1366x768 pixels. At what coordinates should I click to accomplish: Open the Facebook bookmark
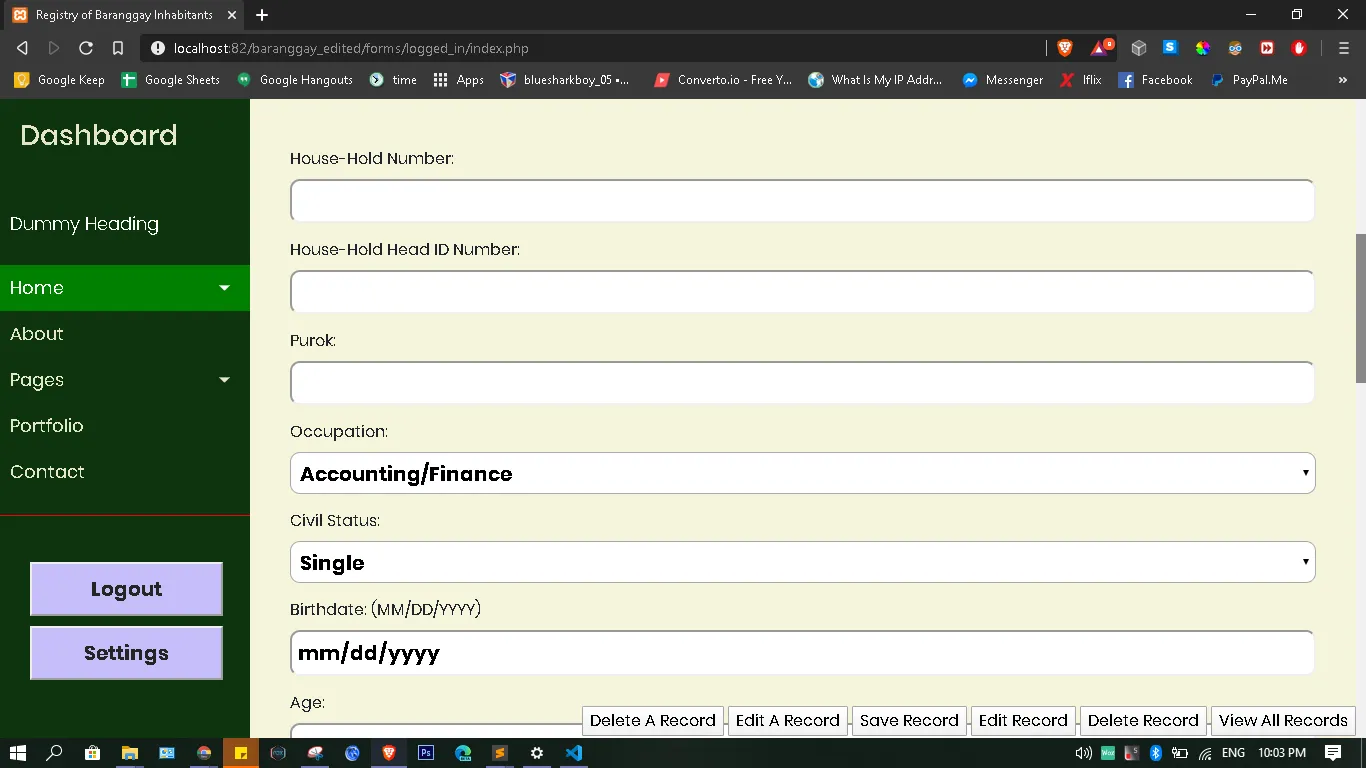click(x=1156, y=80)
